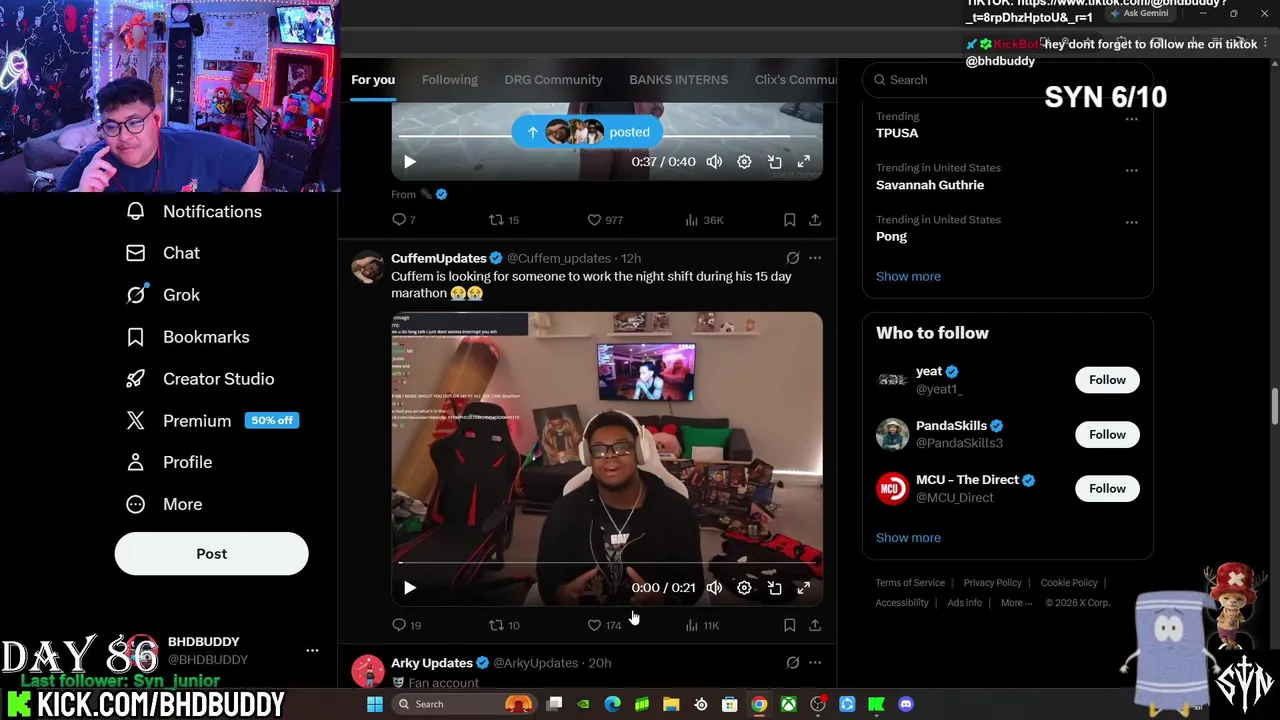Image resolution: width=1280 pixels, height=720 pixels.
Task: Open Grok explain icon on CuffemUpdates post
Action: [792, 258]
